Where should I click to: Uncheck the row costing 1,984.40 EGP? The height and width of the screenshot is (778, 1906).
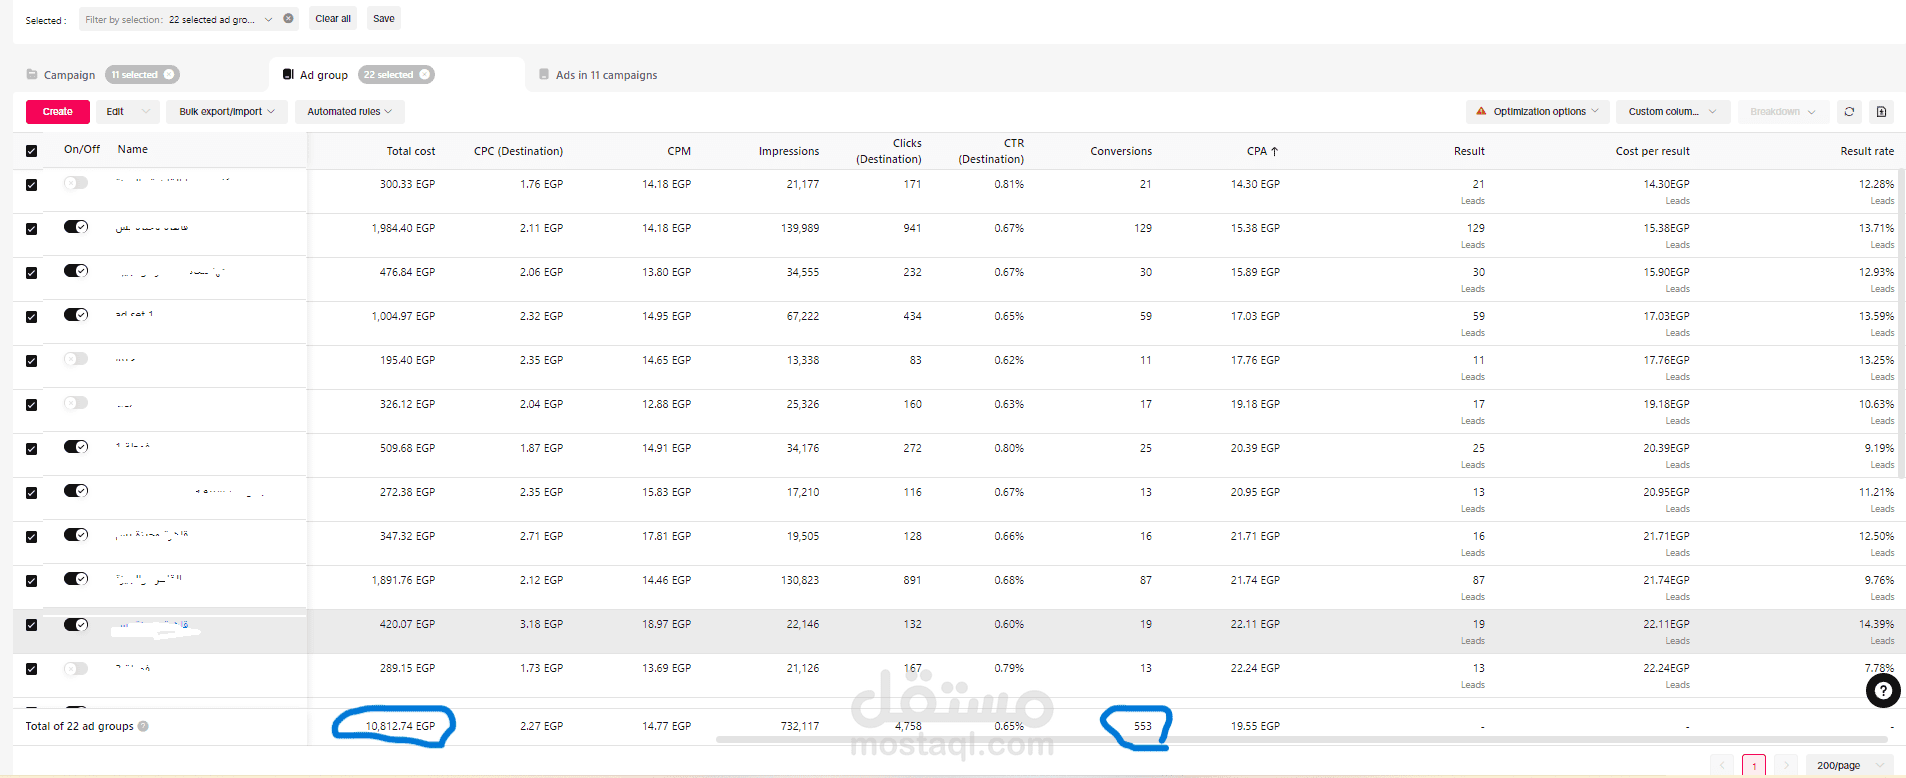(x=31, y=229)
